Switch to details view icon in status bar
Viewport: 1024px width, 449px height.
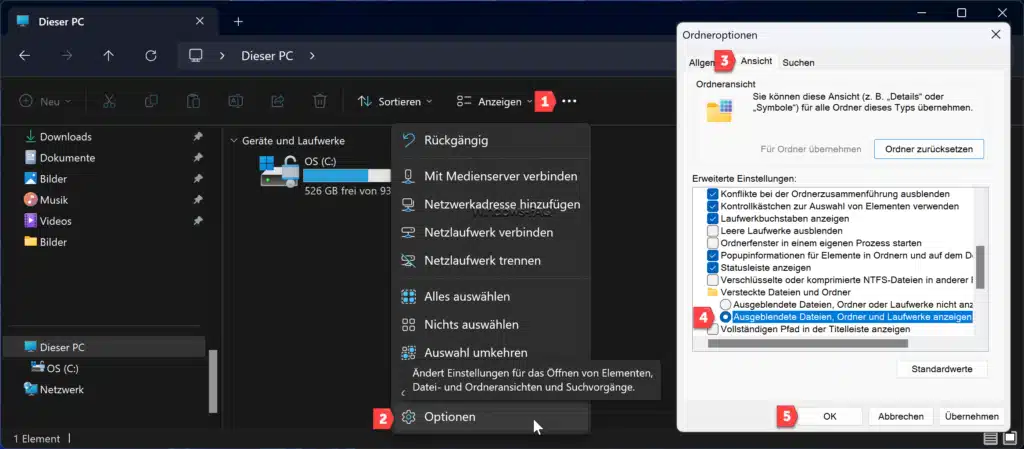click(x=991, y=439)
